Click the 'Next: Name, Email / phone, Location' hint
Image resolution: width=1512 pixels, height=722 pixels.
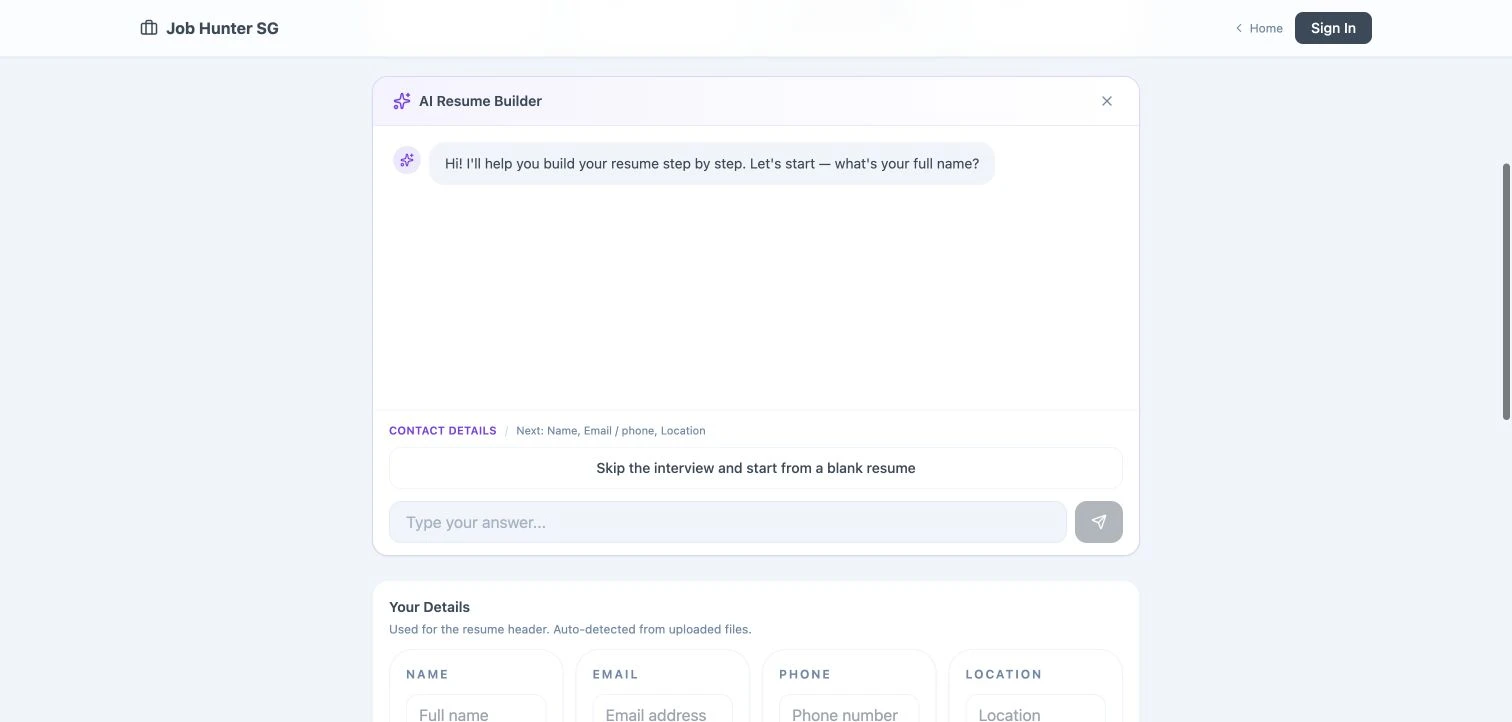pyautogui.click(x=611, y=431)
